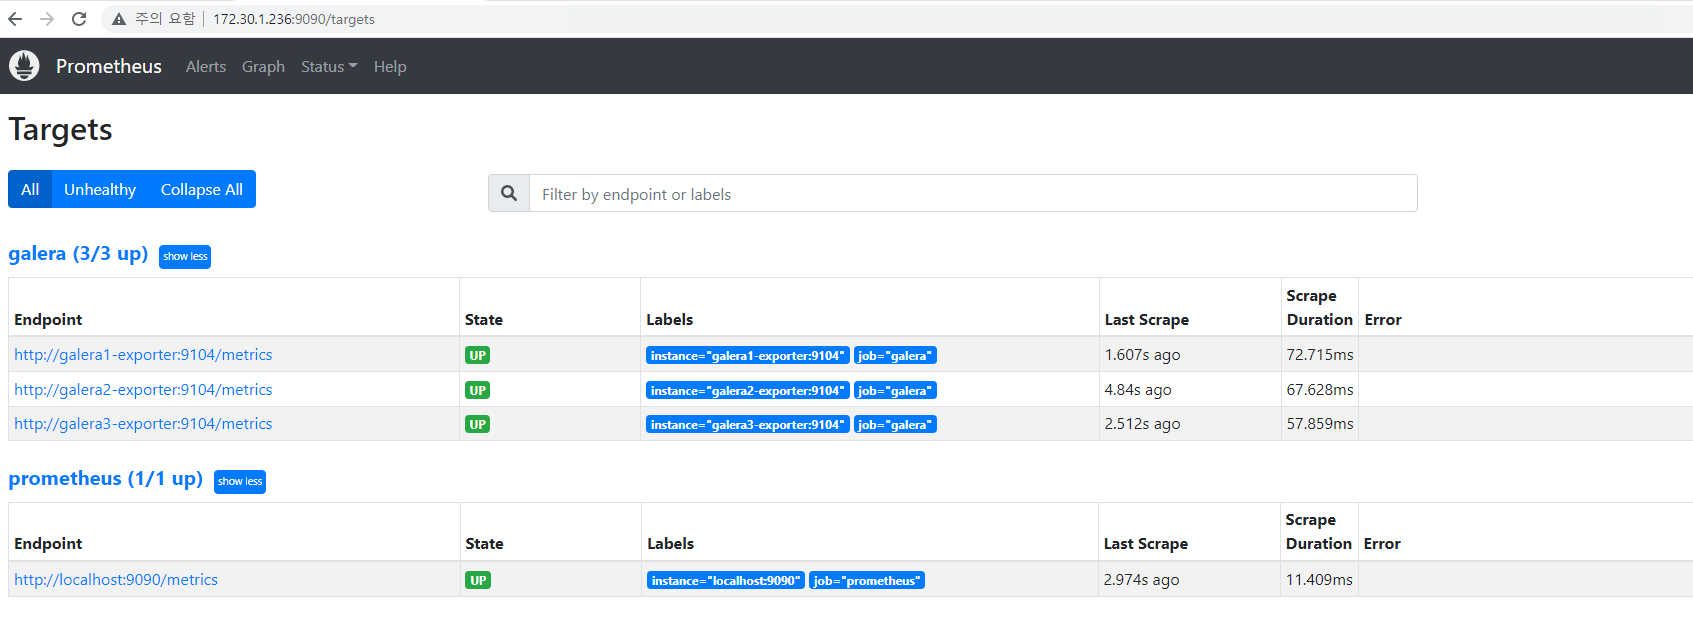
Task: Click the 1.607s ago last scrape value
Action: pyautogui.click(x=1142, y=355)
